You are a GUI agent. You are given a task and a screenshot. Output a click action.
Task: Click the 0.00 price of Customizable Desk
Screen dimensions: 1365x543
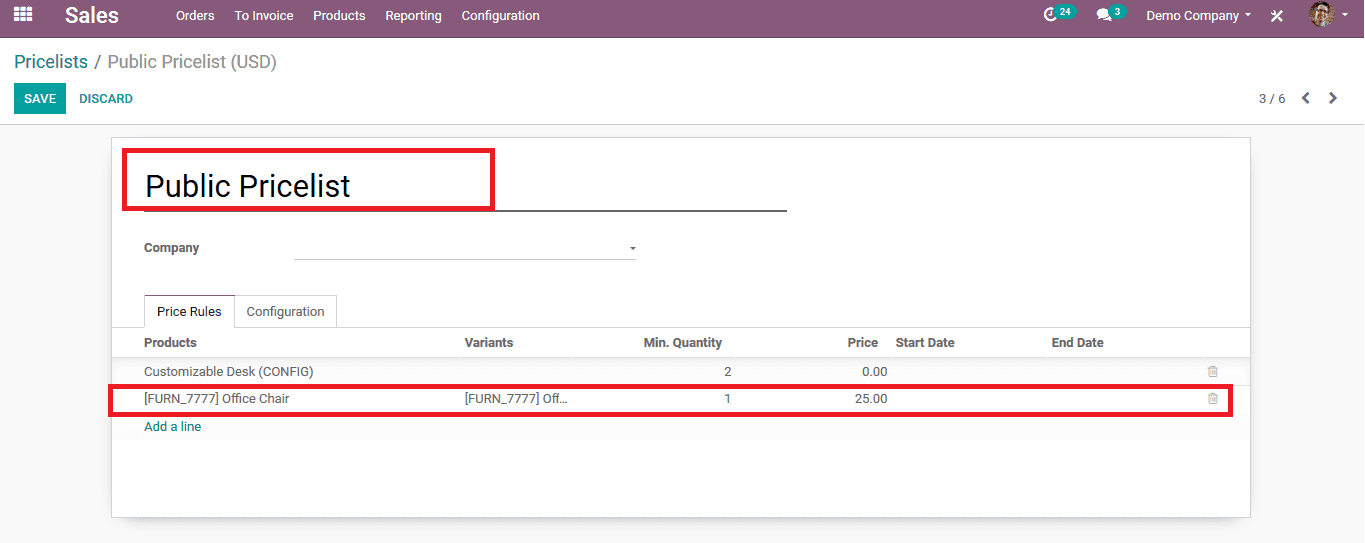[x=874, y=371]
